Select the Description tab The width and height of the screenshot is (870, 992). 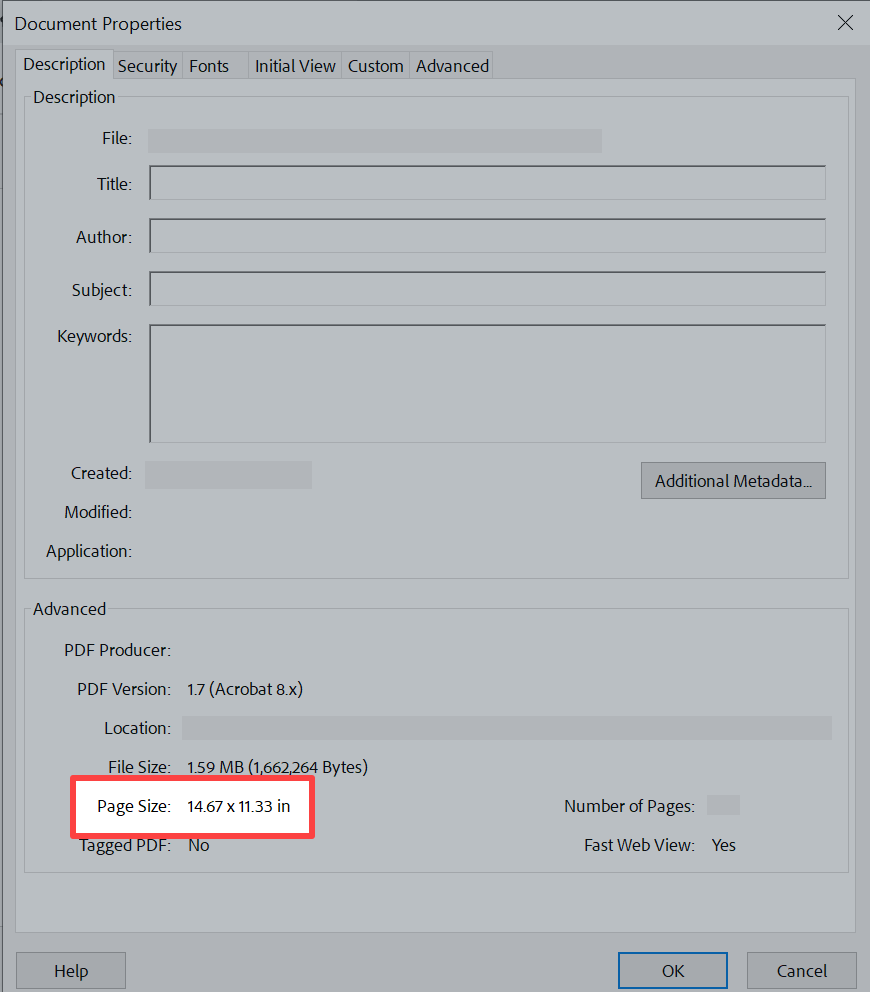64,64
